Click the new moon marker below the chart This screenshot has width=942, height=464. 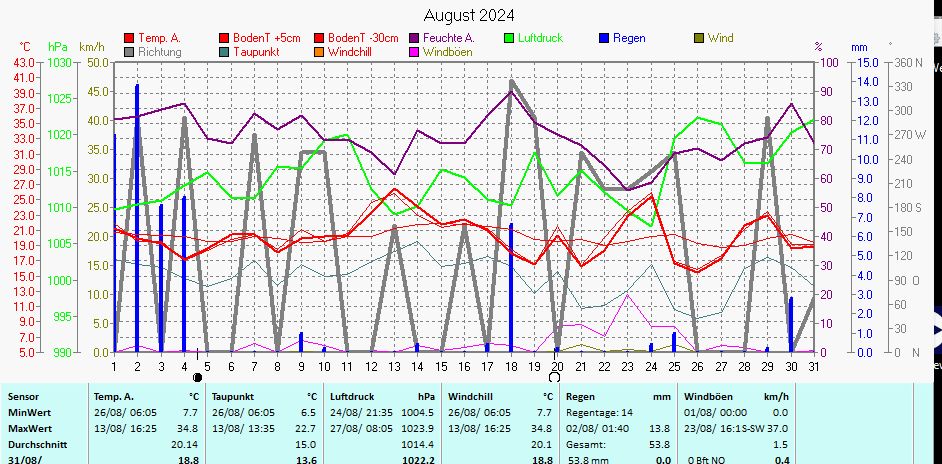198,377
